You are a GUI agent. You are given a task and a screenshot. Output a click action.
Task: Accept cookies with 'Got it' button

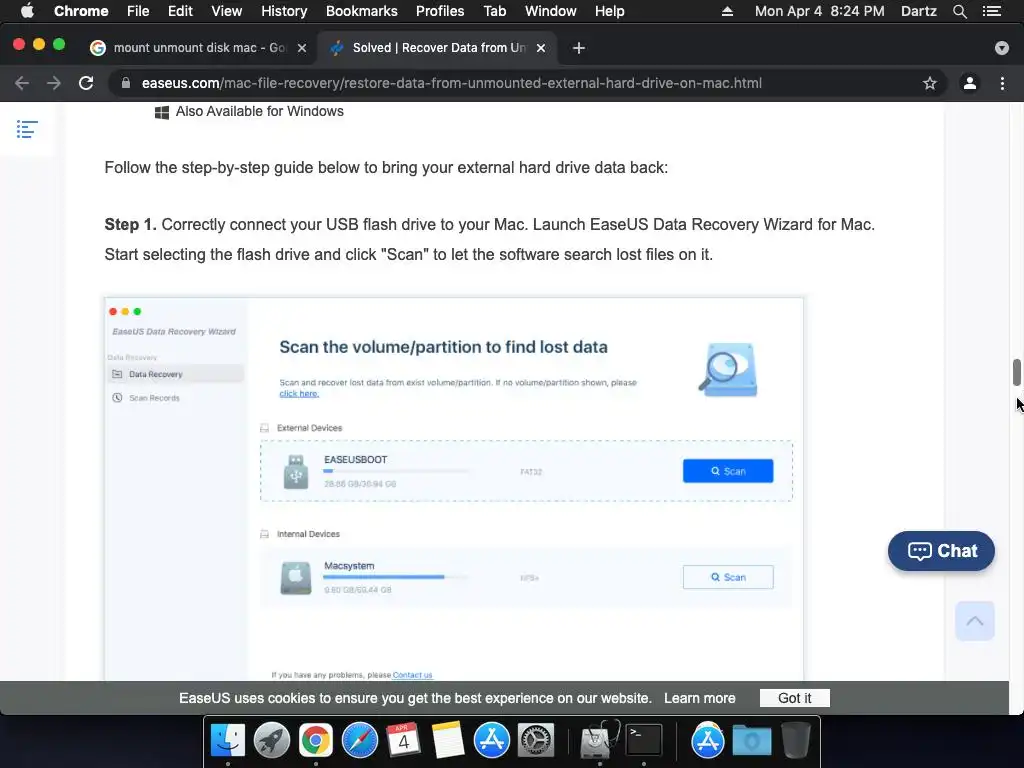795,698
